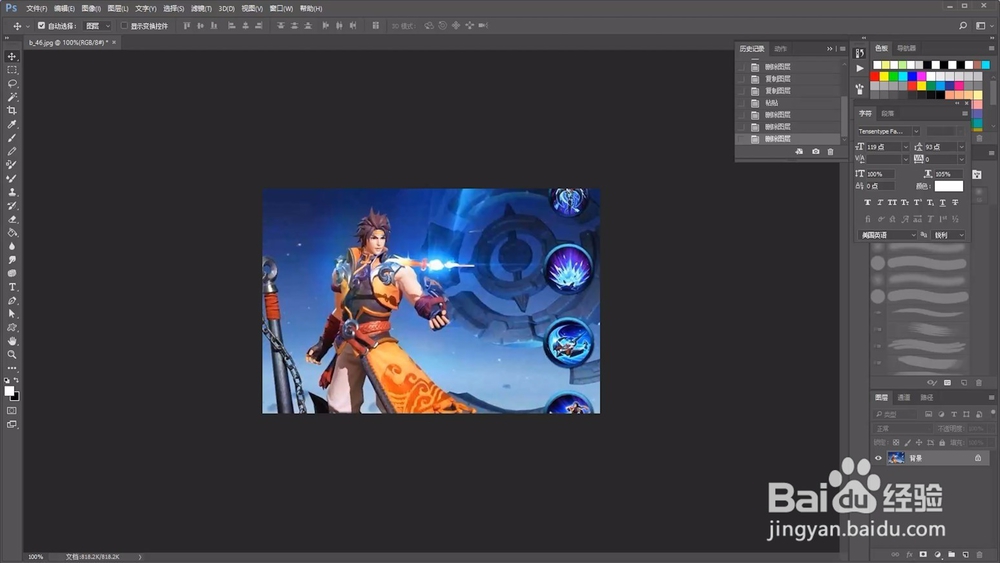Open auto-select 图层 dropdown in options bar

click(98, 26)
